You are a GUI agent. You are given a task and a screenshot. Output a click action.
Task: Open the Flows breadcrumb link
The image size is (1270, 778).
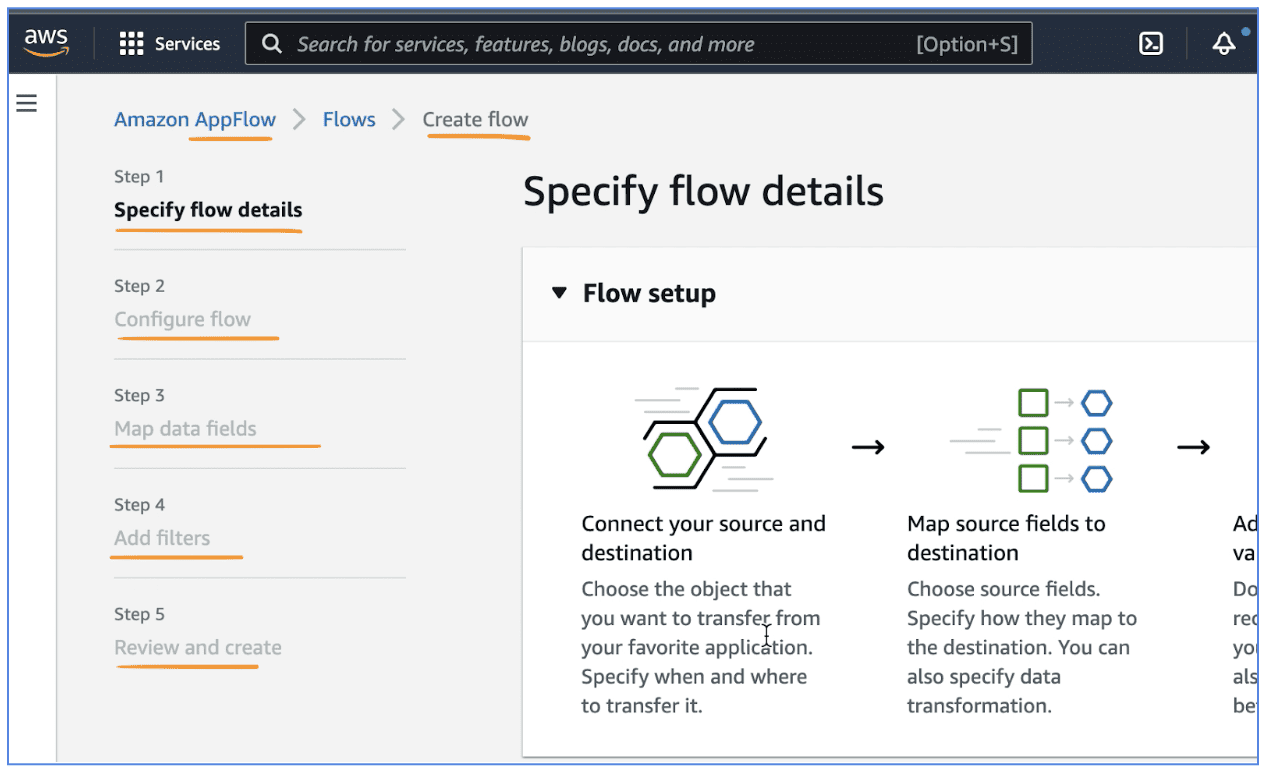pyautogui.click(x=348, y=119)
